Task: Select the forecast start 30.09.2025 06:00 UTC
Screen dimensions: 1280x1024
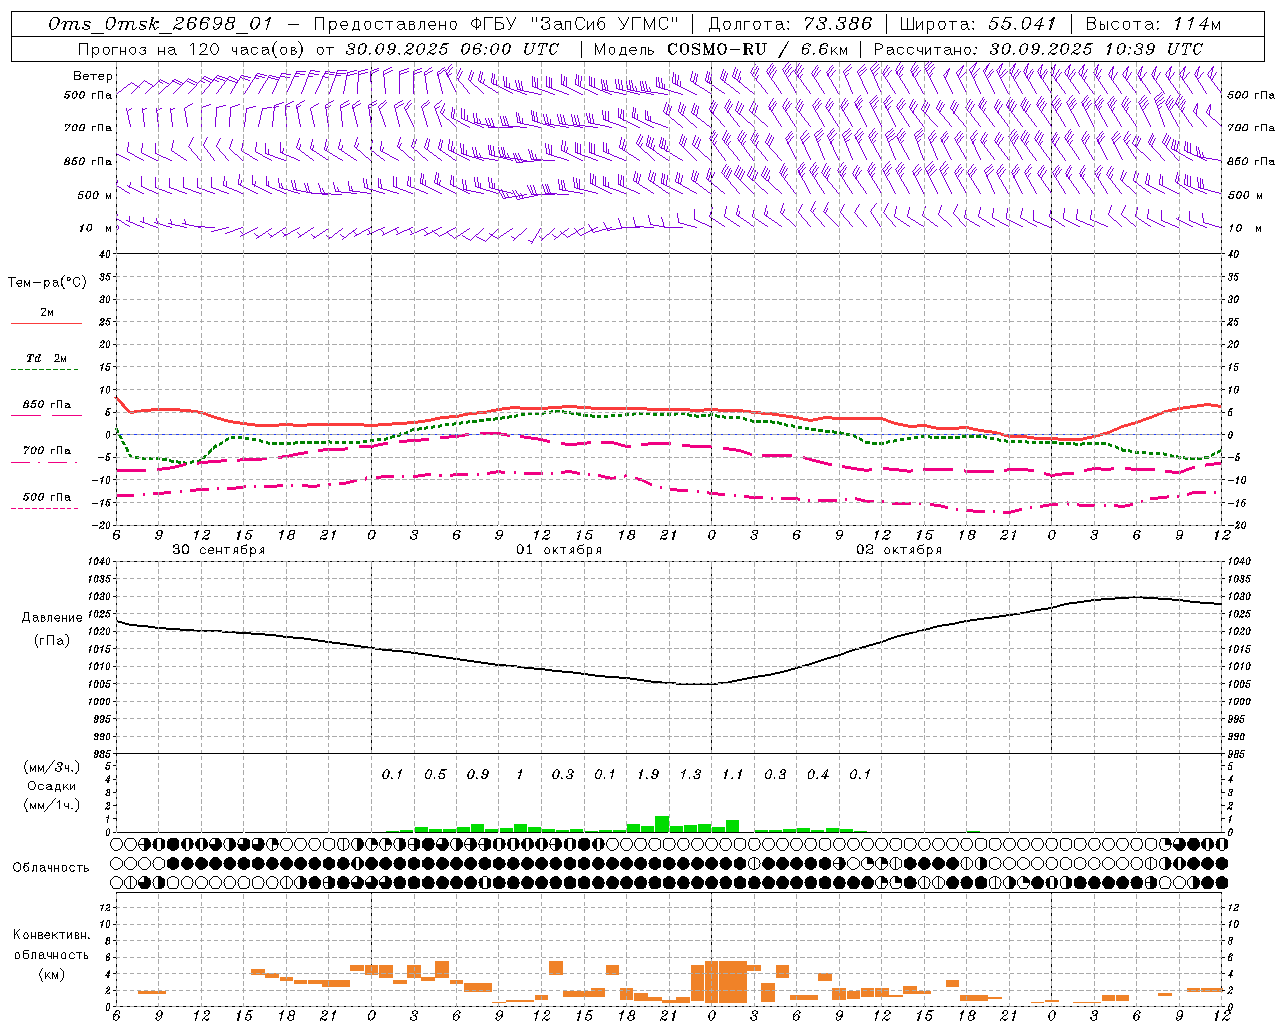Action: tap(452, 49)
